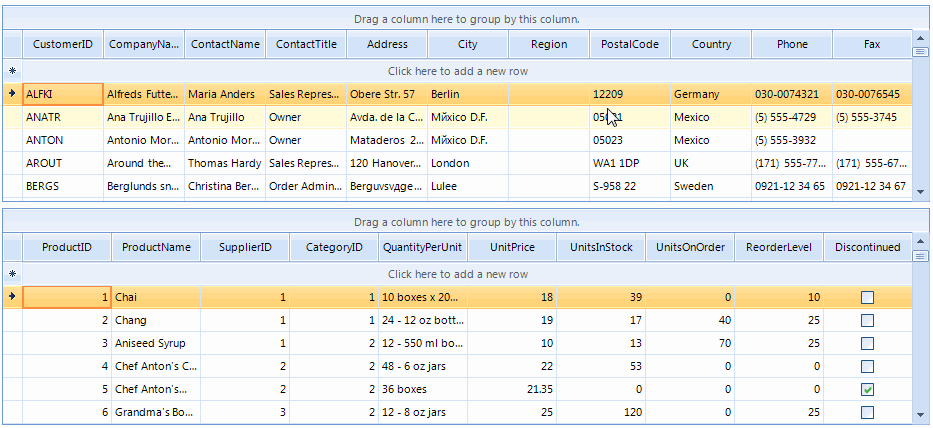Click the ReorderLevel column header
Viewport: 933px width, 428px height.
pyautogui.click(x=779, y=247)
